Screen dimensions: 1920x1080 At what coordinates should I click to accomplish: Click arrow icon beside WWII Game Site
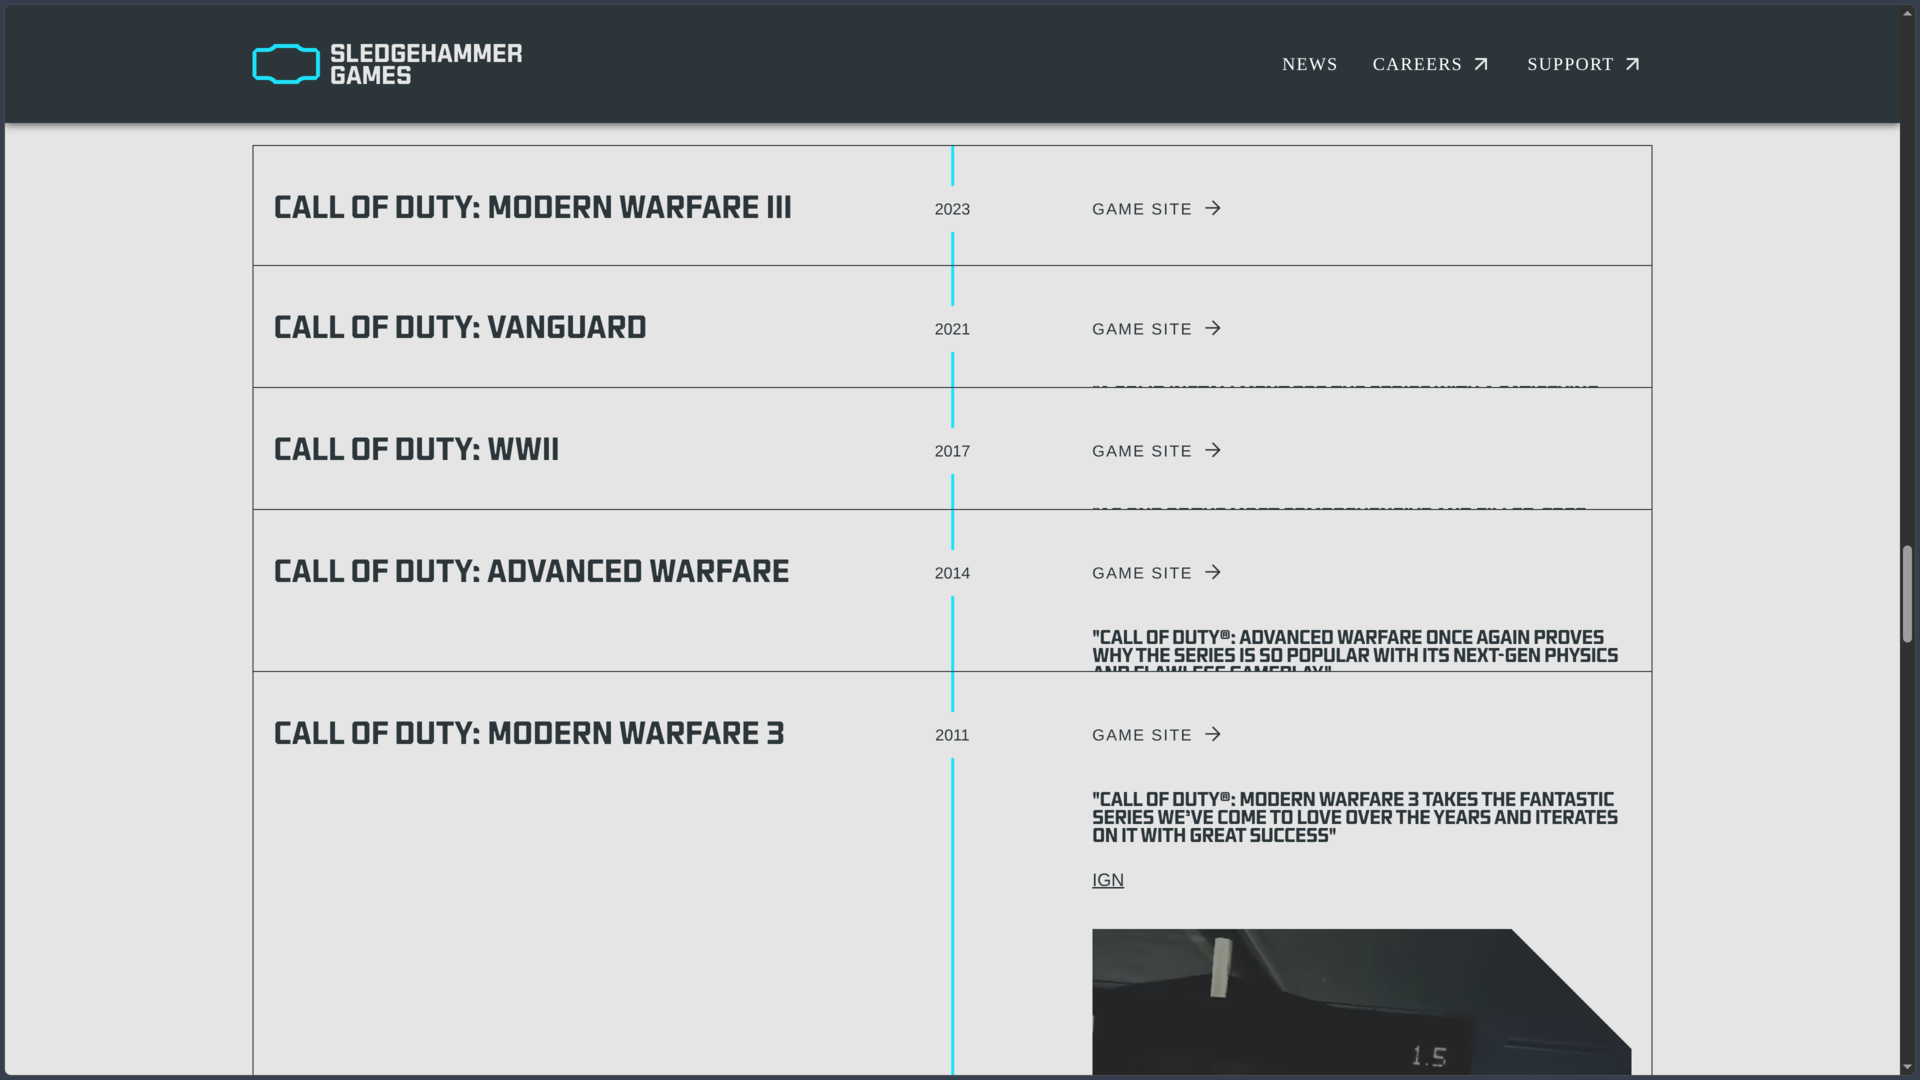1213,450
